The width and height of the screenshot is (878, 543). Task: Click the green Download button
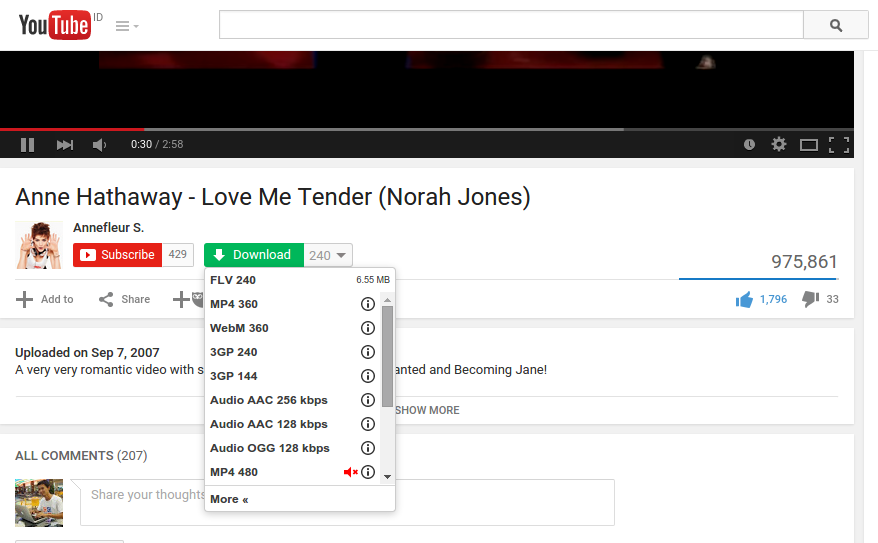253,255
